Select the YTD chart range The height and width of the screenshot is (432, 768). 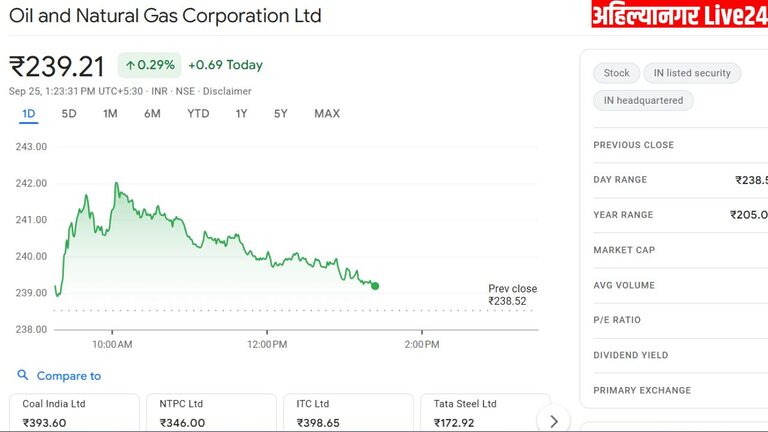[198, 114]
